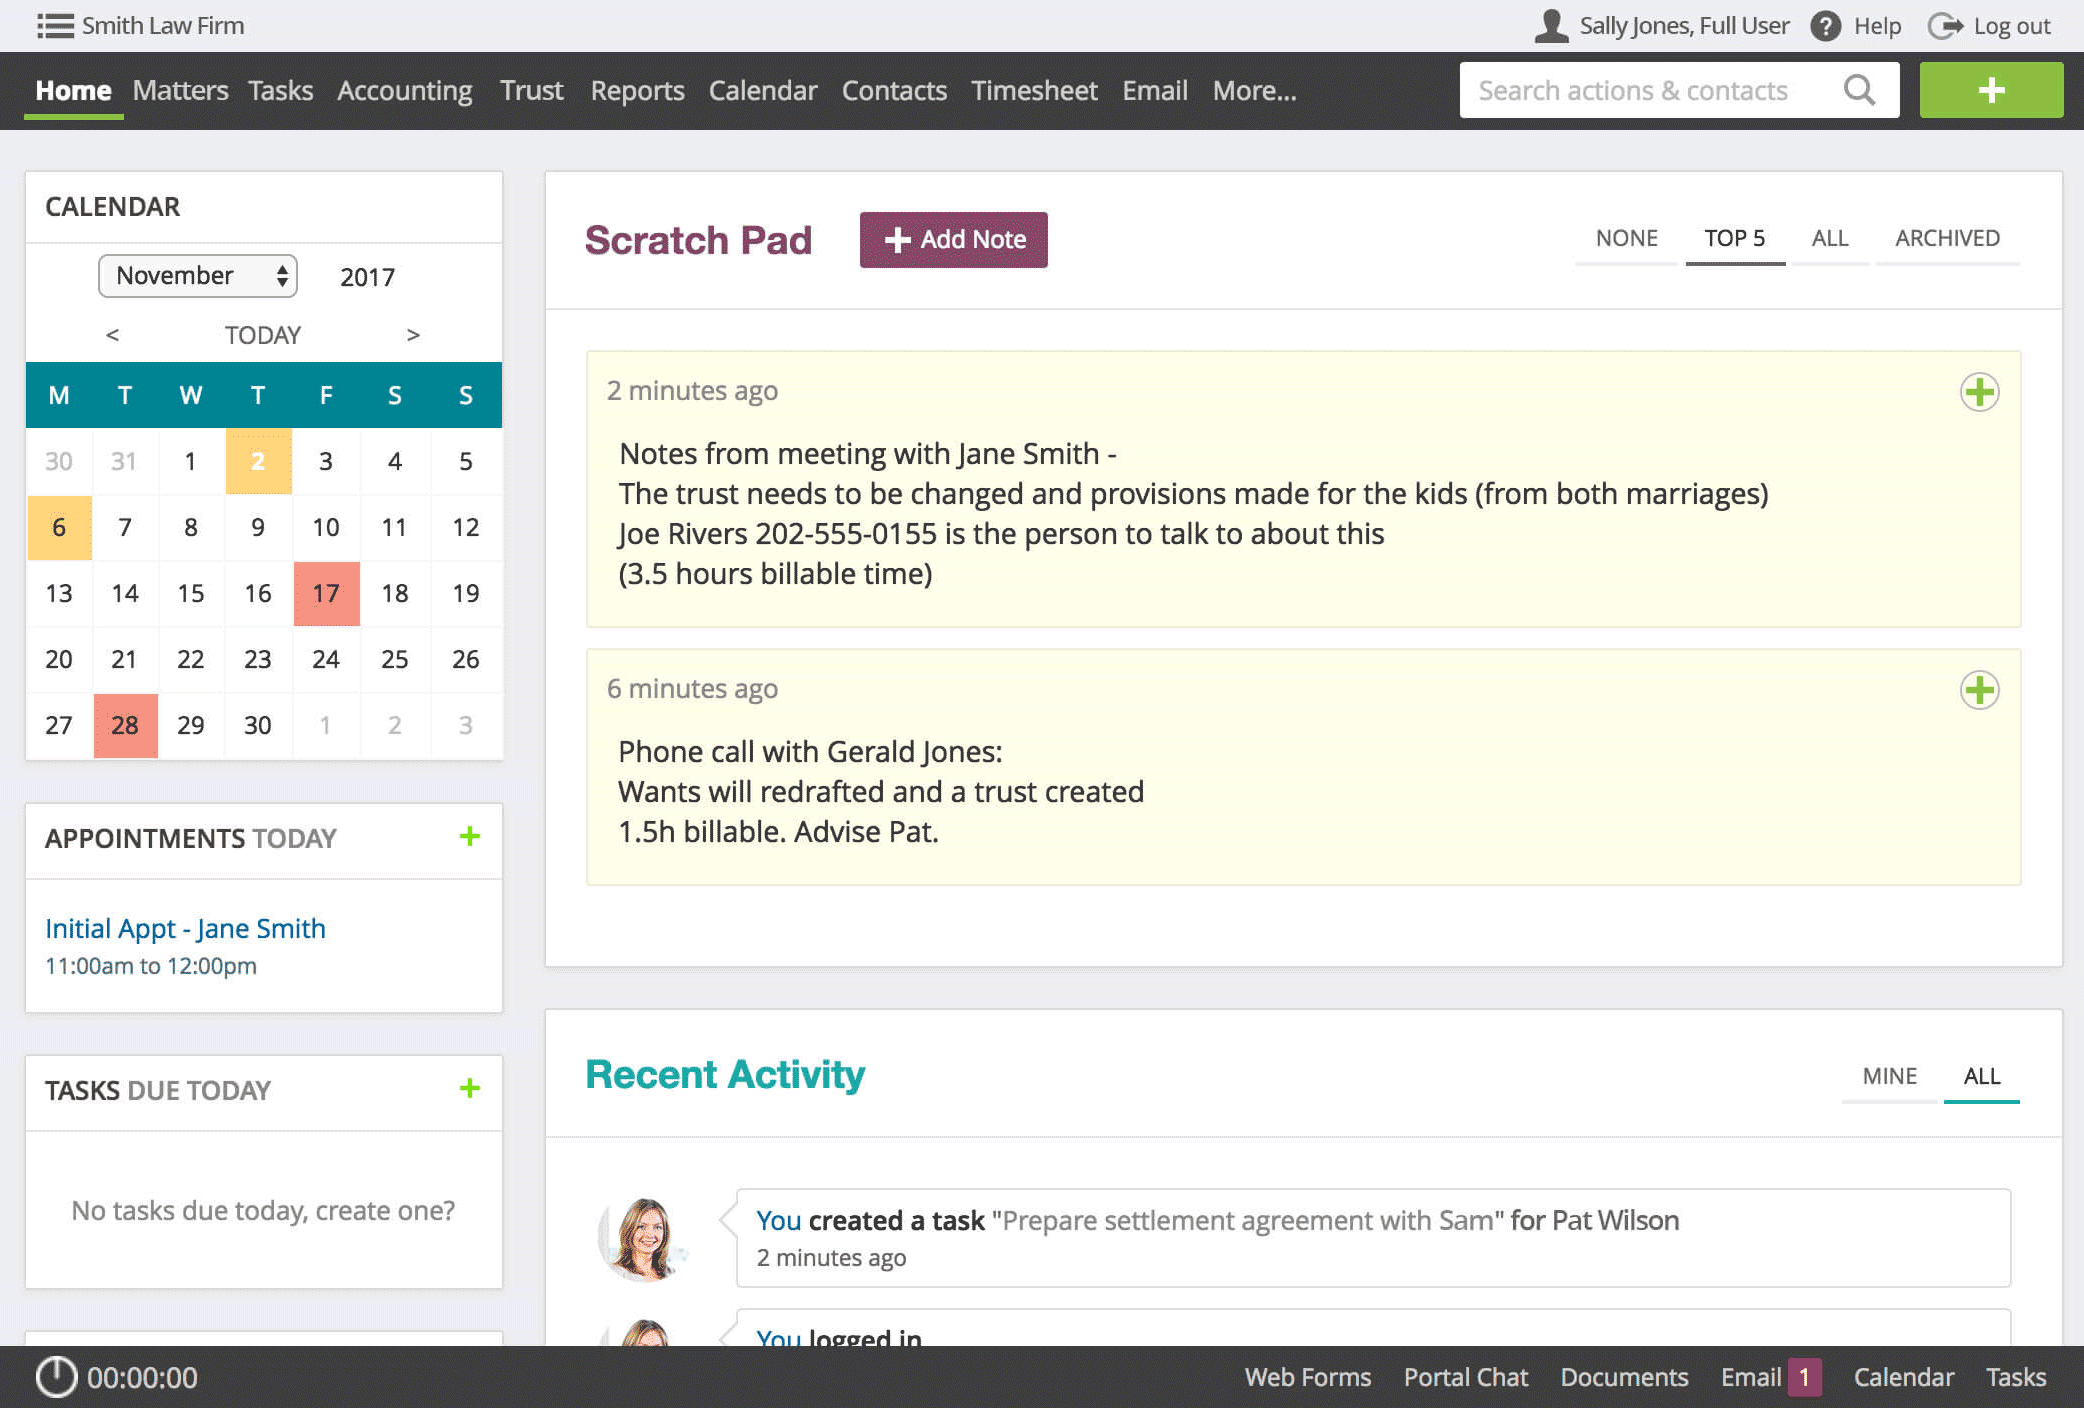Add a task via Tasks Due Today plus
The height and width of the screenshot is (1408, 2084).
pos(469,1089)
